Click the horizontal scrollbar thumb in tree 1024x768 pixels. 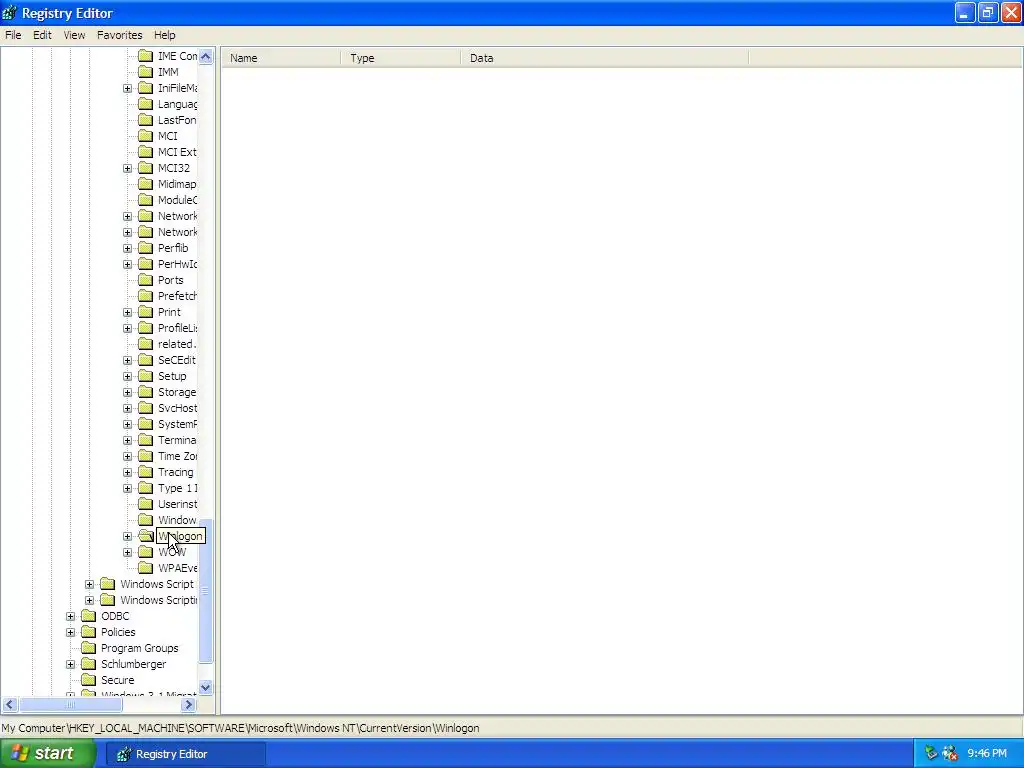point(71,705)
